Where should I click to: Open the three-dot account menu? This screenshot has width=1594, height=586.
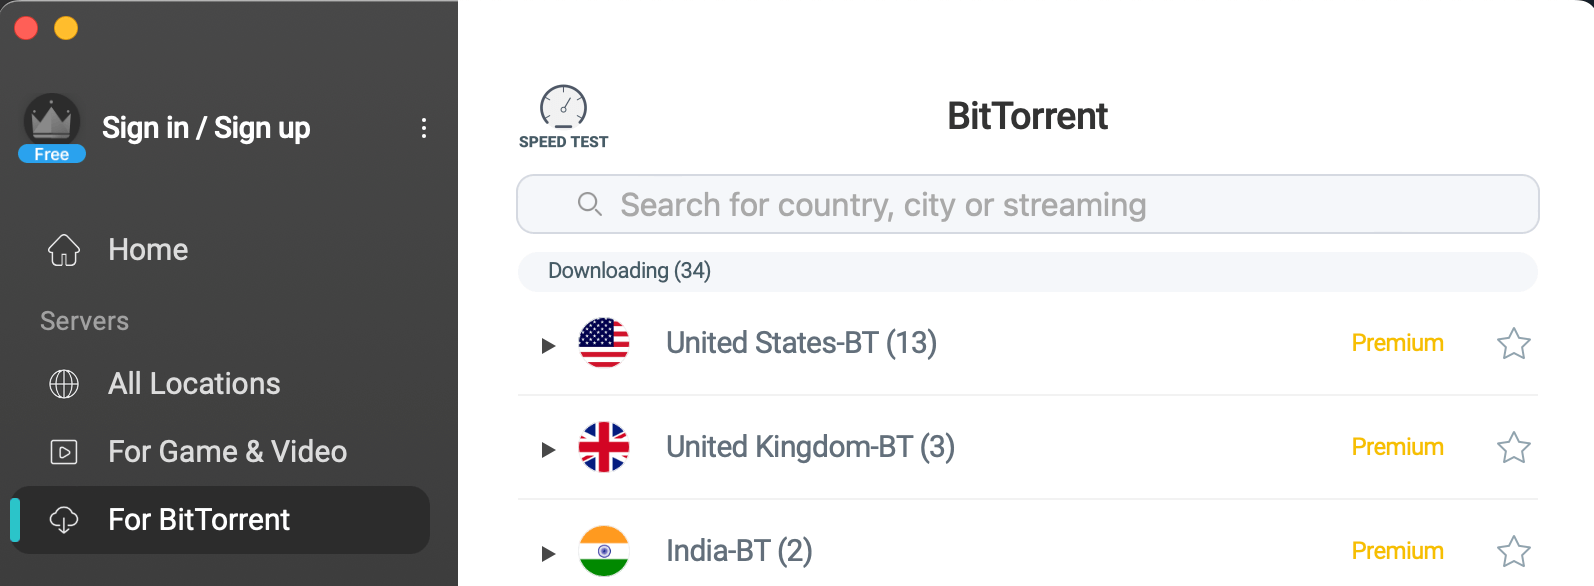click(424, 128)
